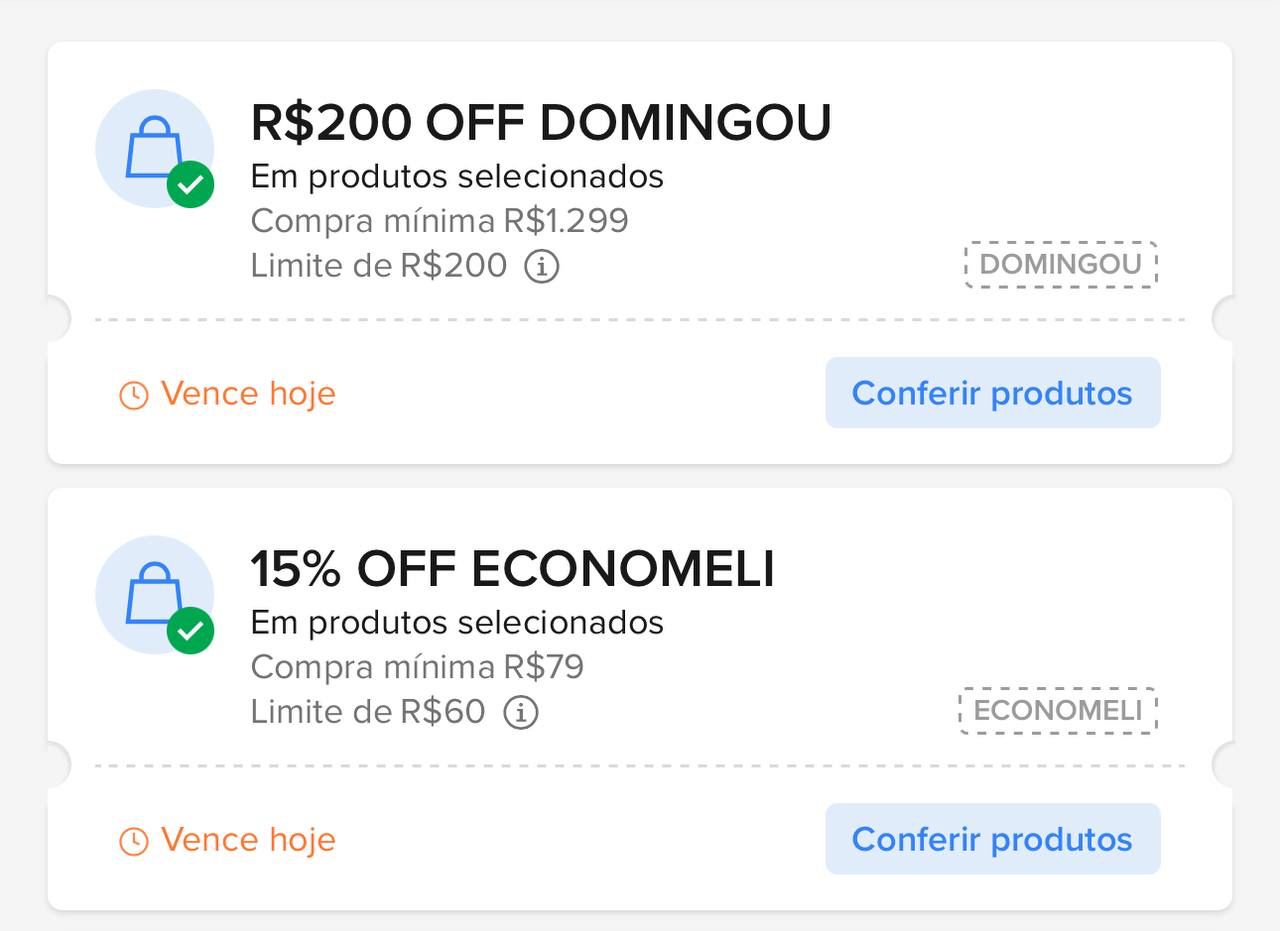Select the R$200 OFF DOMINGOU title

tap(540, 123)
